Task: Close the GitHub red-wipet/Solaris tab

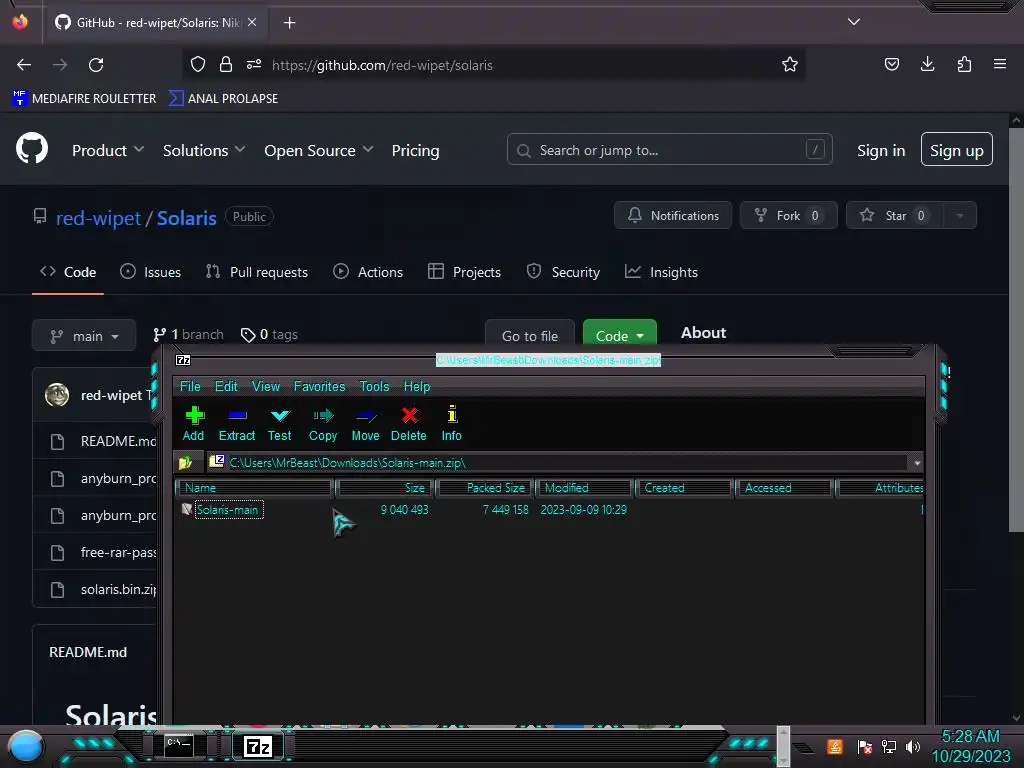Action: tap(252, 22)
